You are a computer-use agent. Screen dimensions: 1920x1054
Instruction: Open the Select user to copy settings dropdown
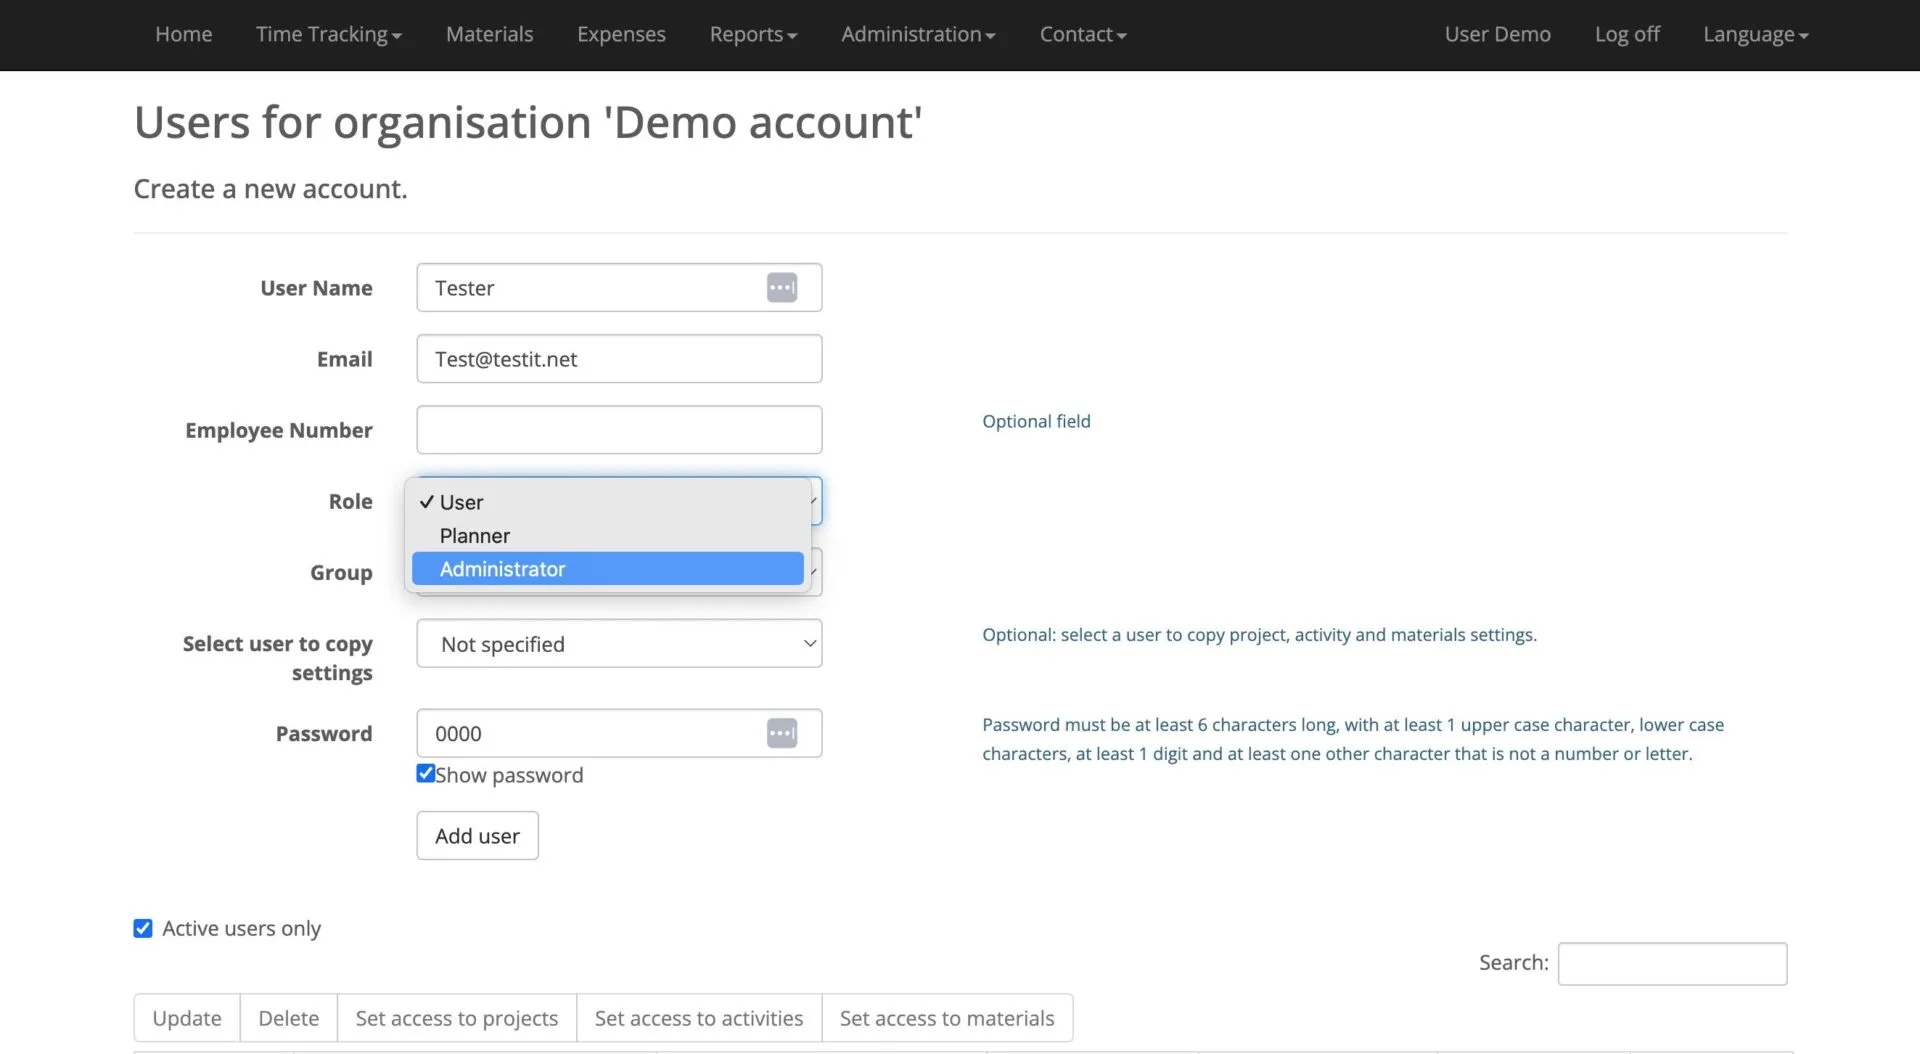(619, 644)
